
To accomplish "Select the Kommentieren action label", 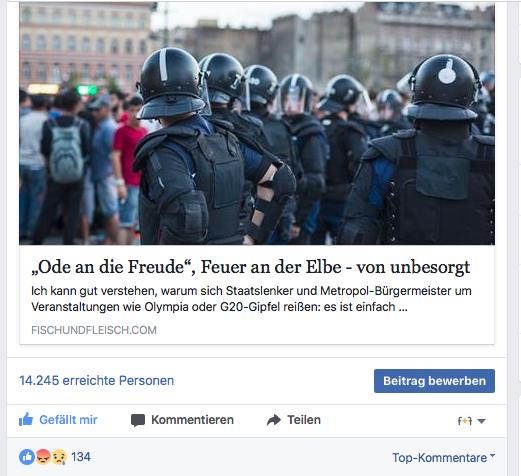I will pyautogui.click(x=192, y=420).
